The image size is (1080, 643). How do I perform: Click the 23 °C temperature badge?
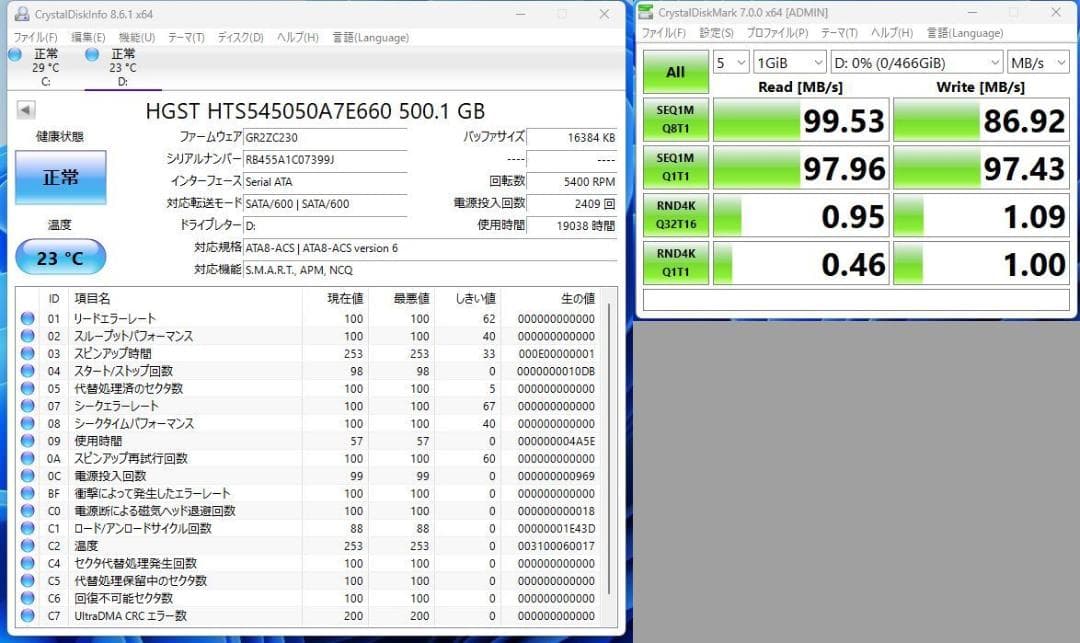pyautogui.click(x=60, y=257)
